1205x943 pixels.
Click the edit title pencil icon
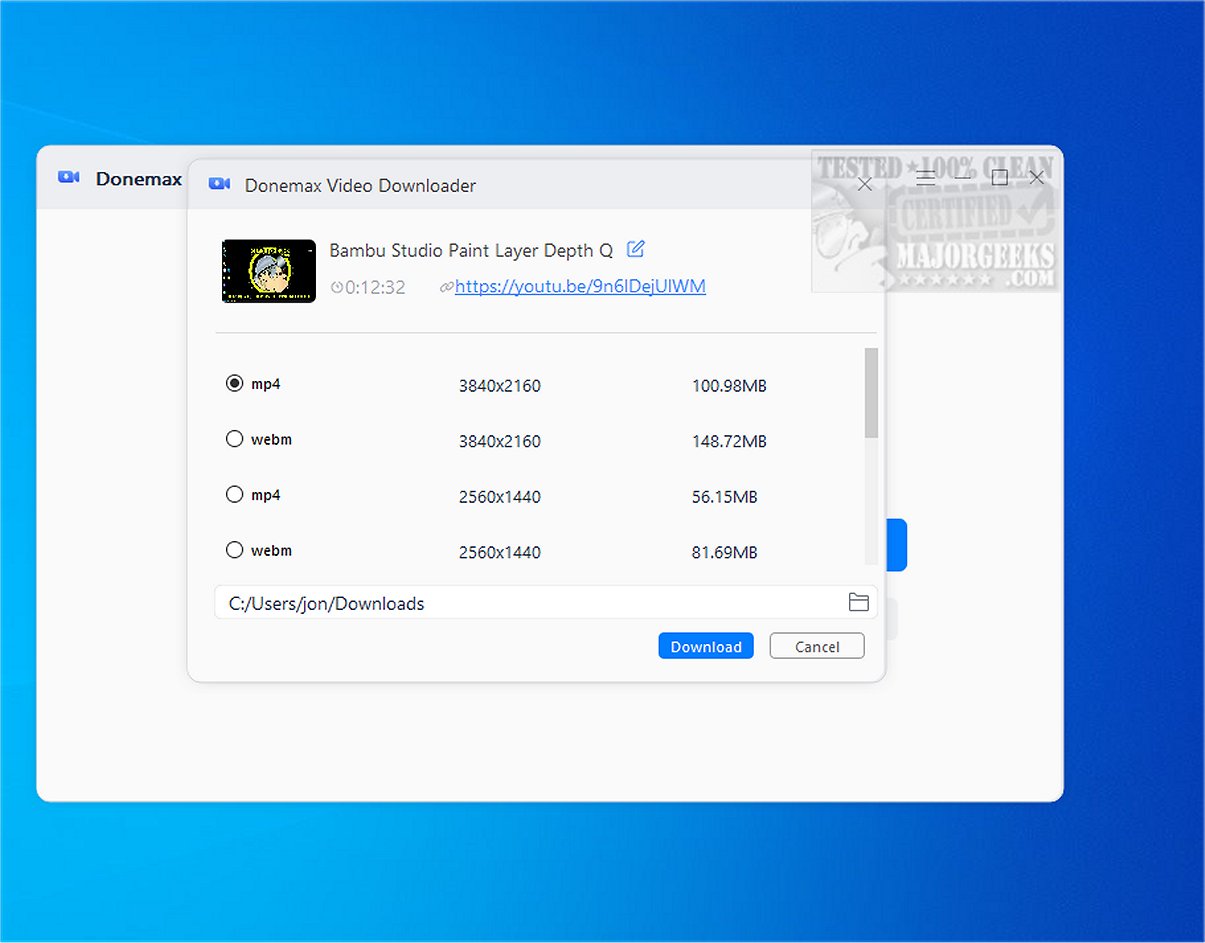pos(635,249)
